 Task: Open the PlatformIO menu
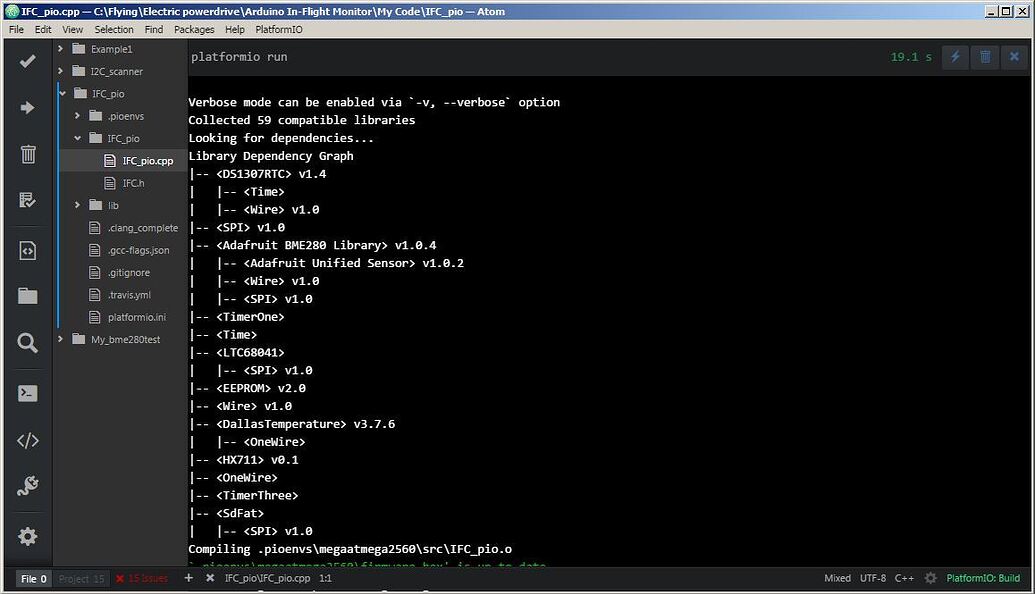click(x=278, y=30)
